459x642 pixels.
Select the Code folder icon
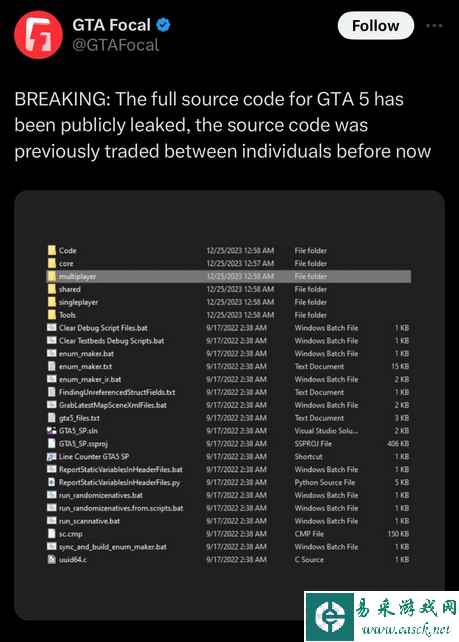(52, 250)
